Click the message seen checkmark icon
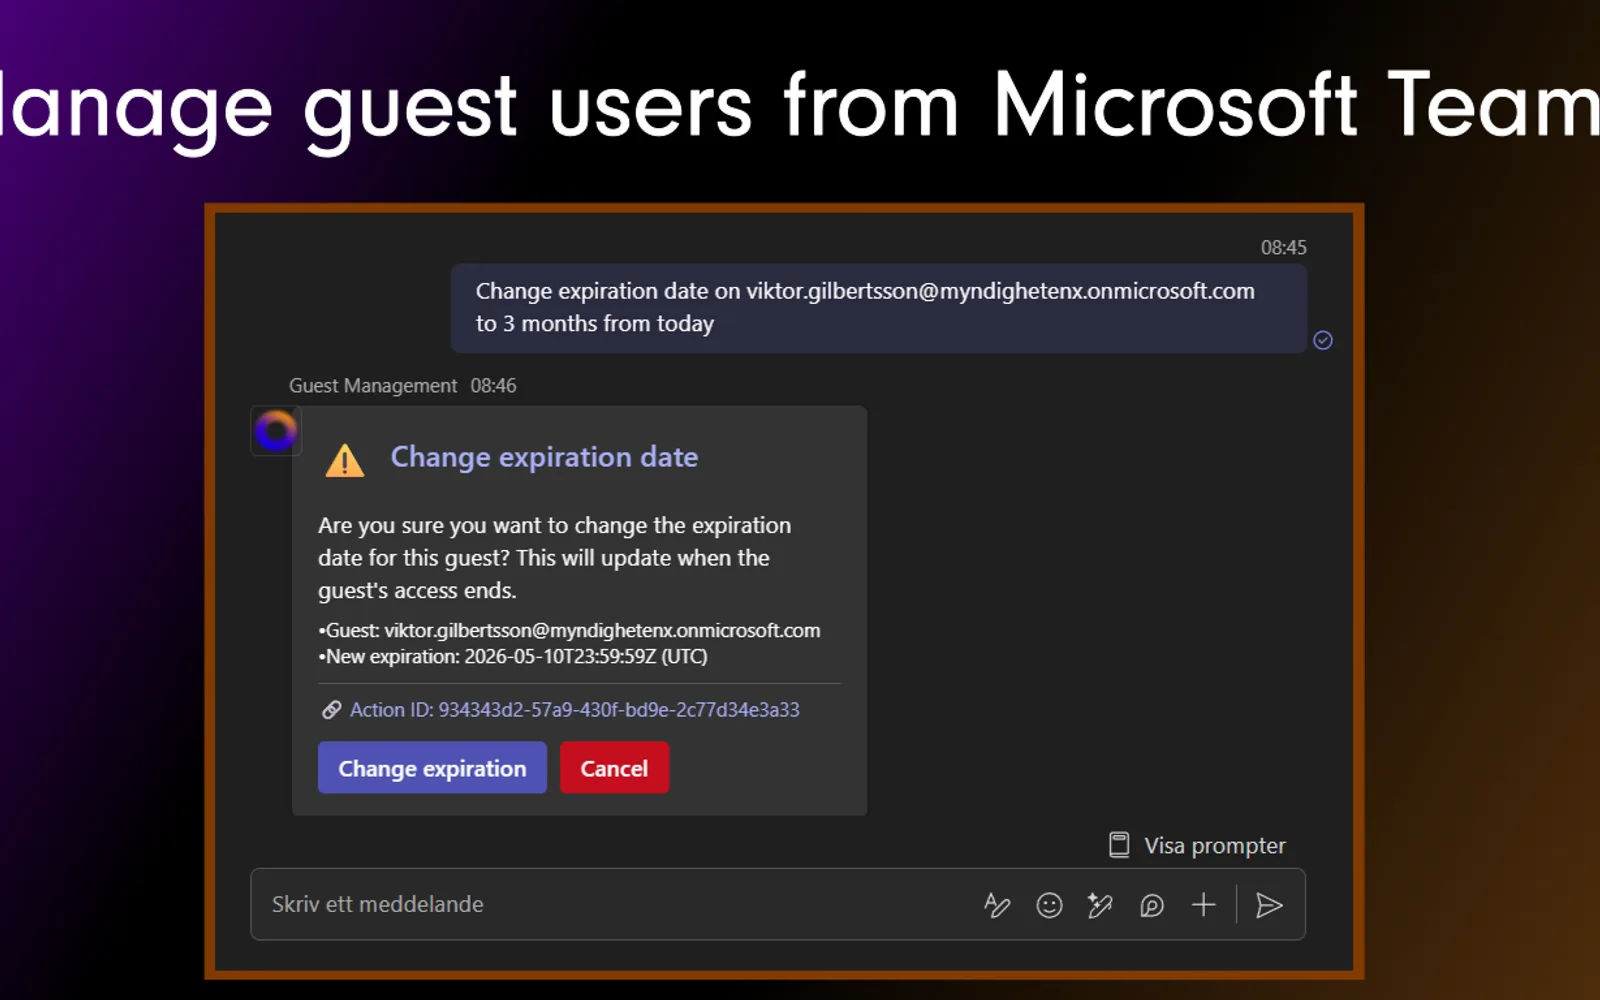This screenshot has height=1000, width=1600. coord(1323,340)
